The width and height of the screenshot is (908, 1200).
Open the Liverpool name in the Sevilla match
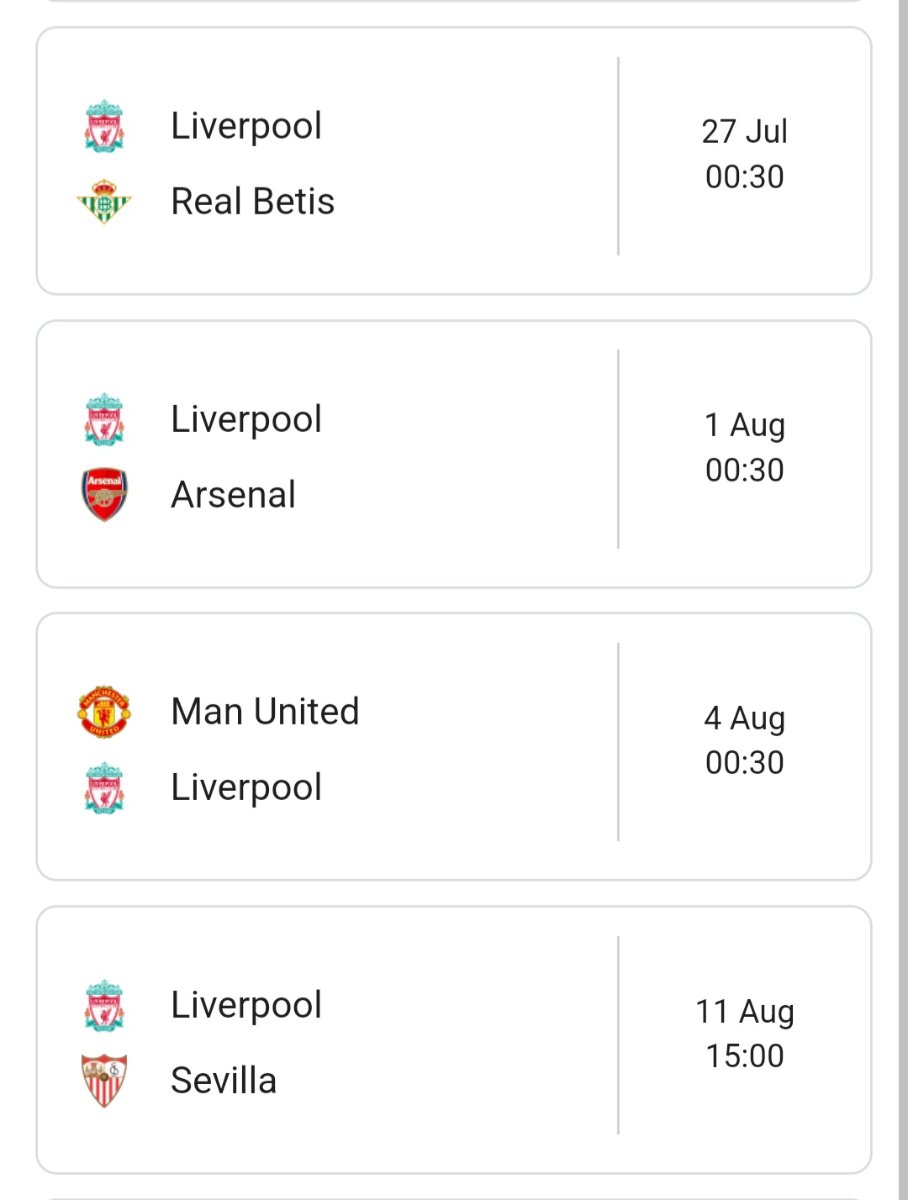click(247, 1006)
